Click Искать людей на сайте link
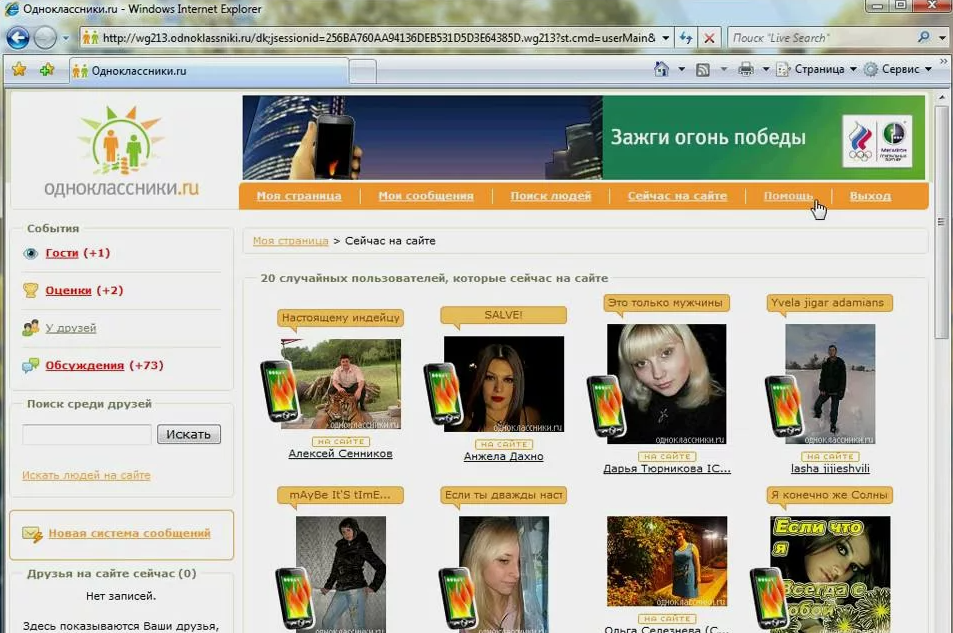 click(86, 476)
